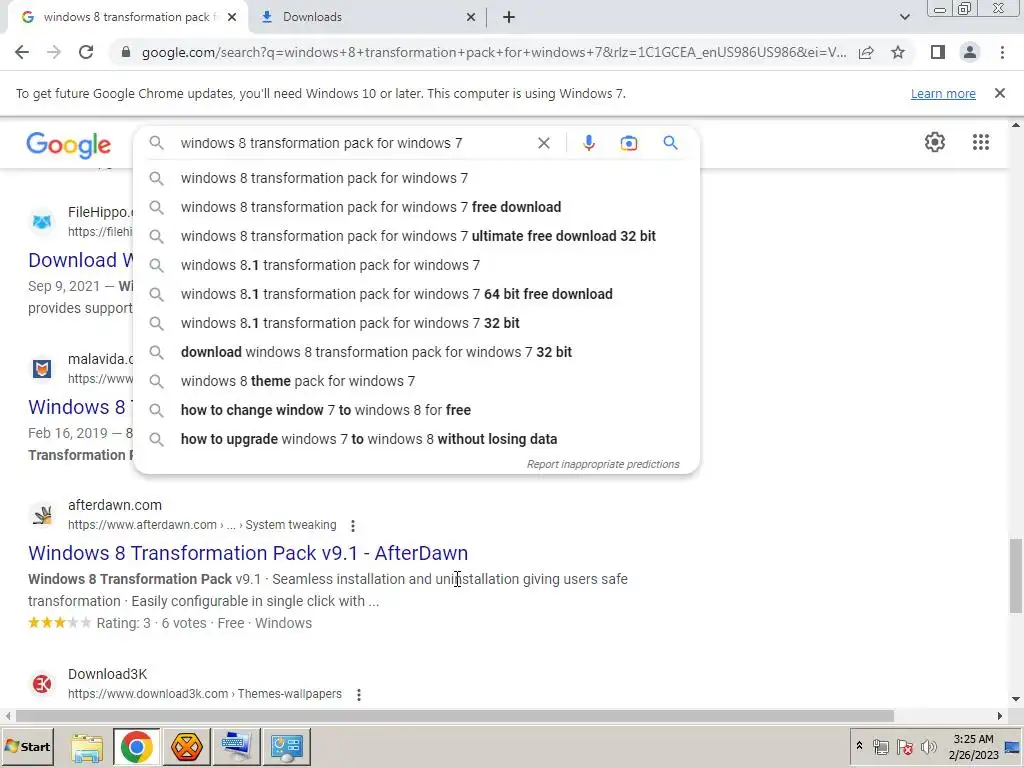
Task: Choose suggestion starting with download windows 8
Action: 417,352
